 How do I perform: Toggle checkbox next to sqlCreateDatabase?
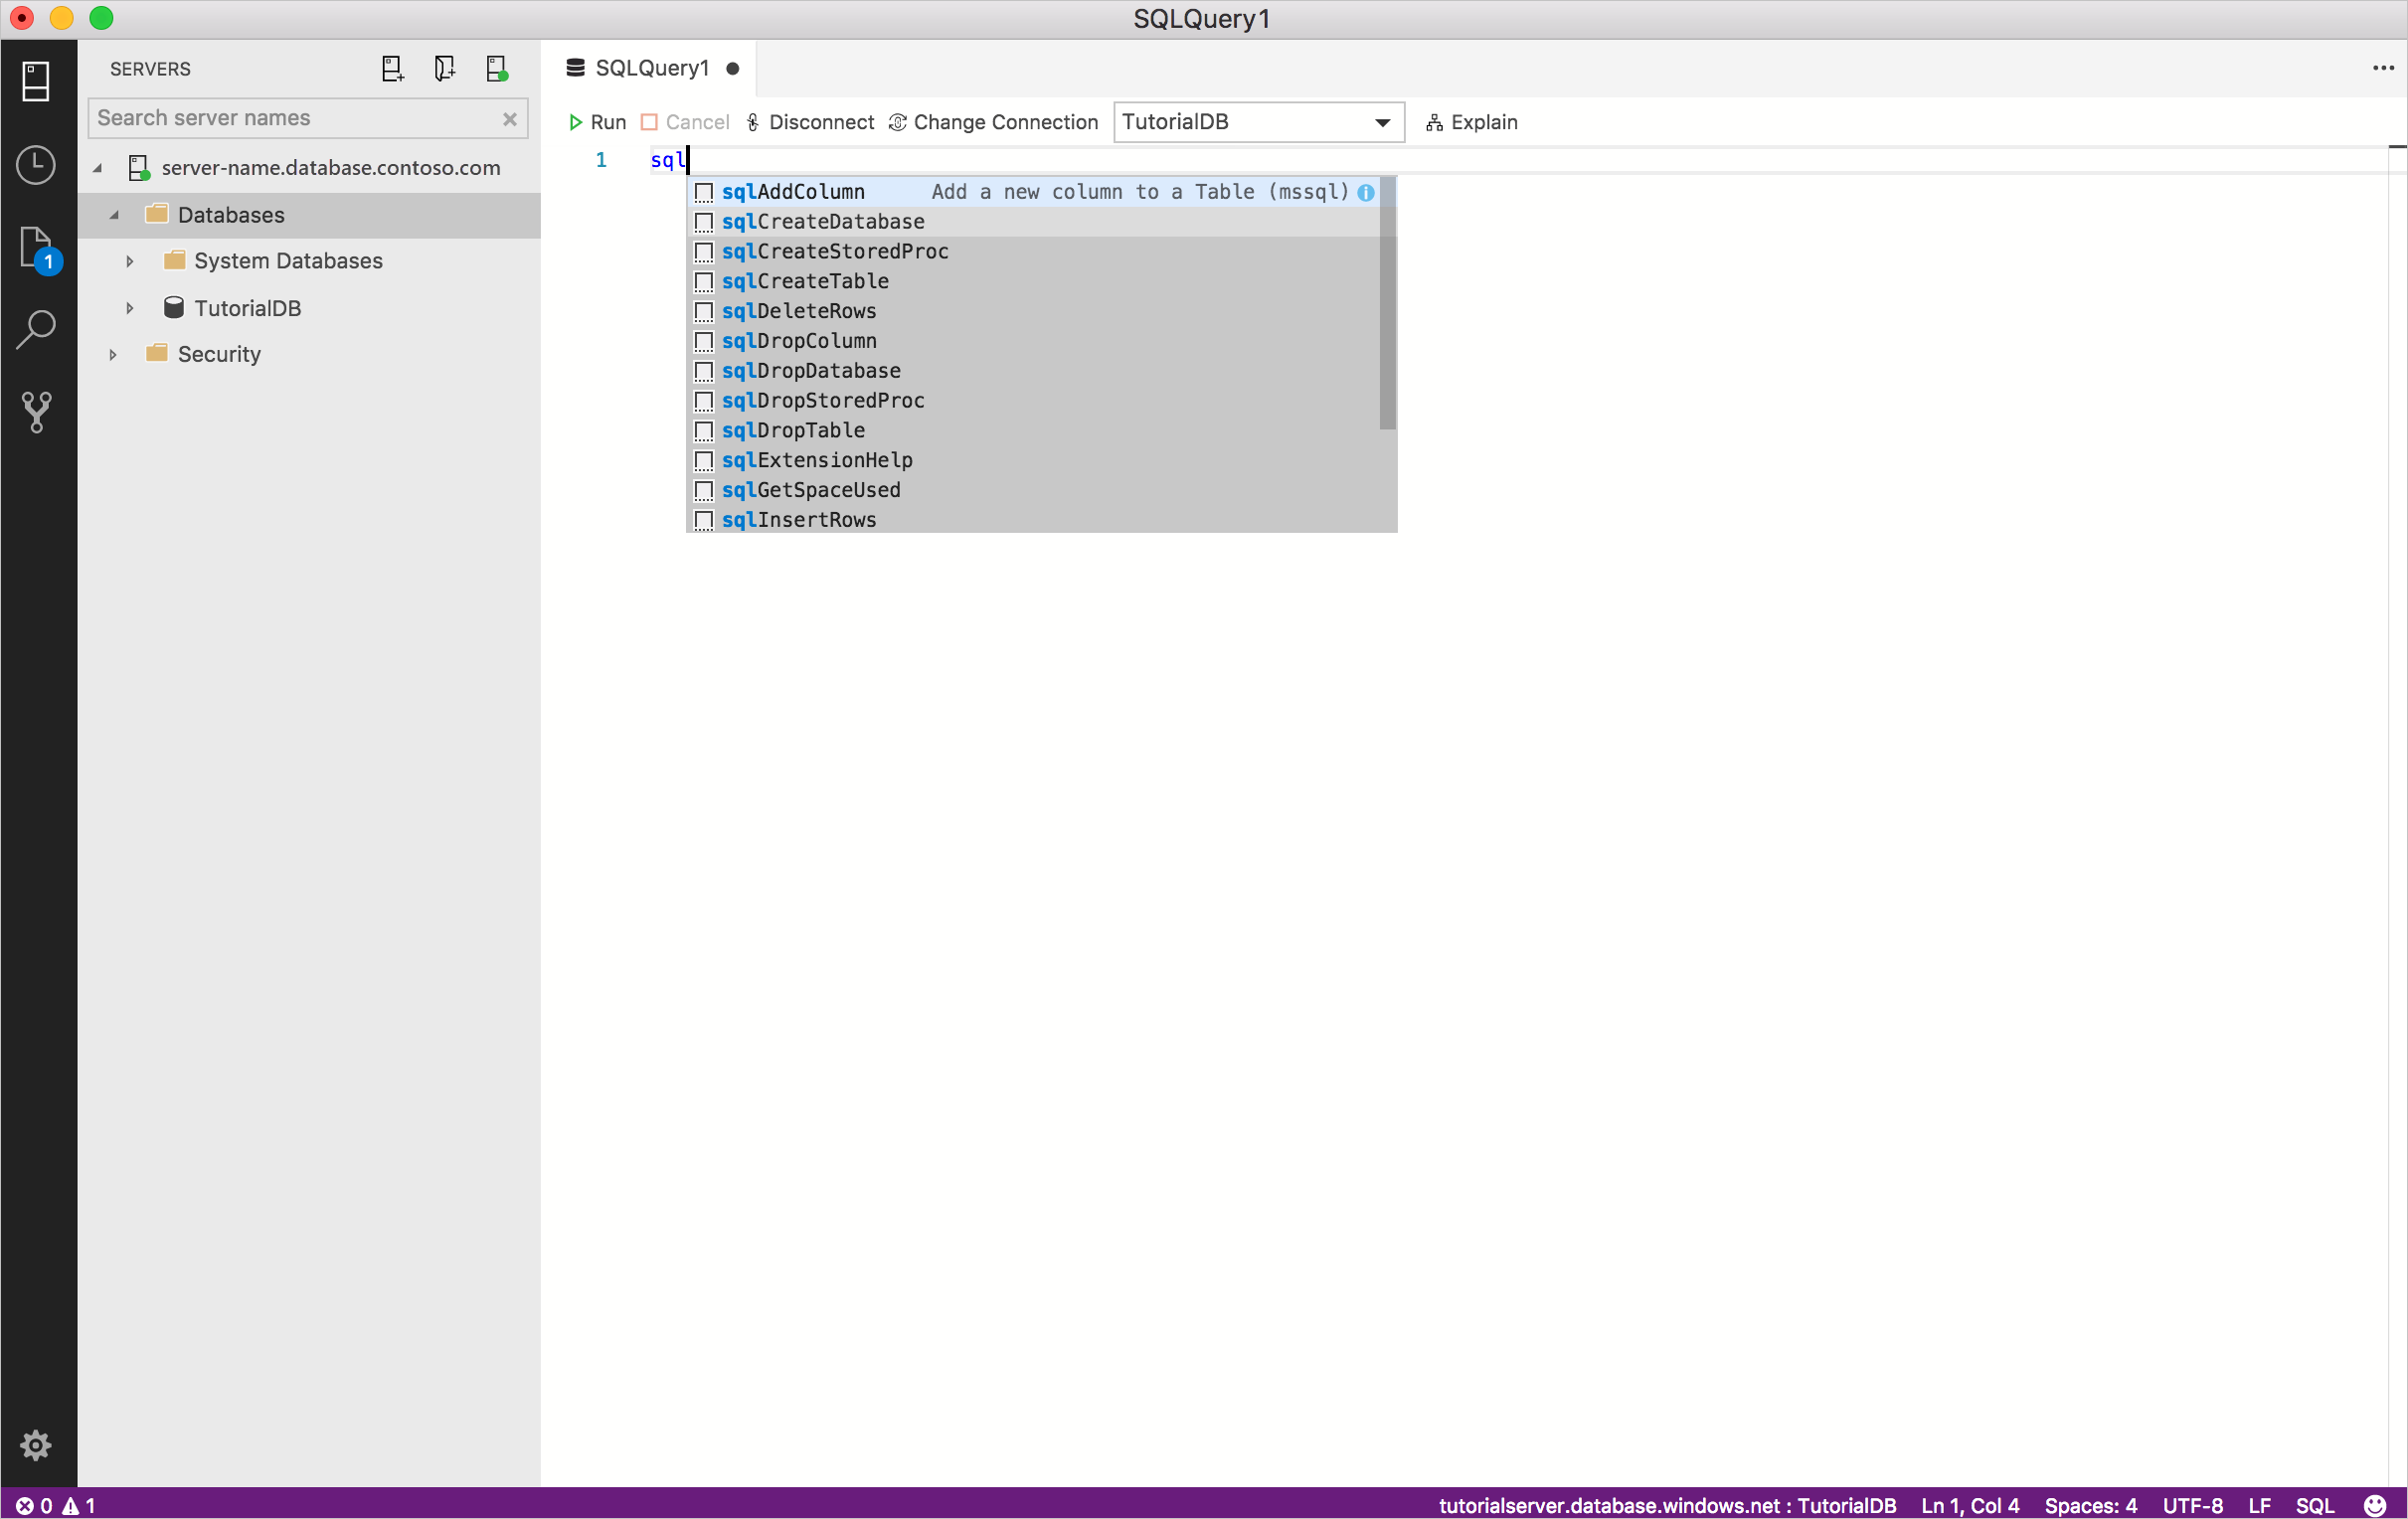[x=705, y=221]
